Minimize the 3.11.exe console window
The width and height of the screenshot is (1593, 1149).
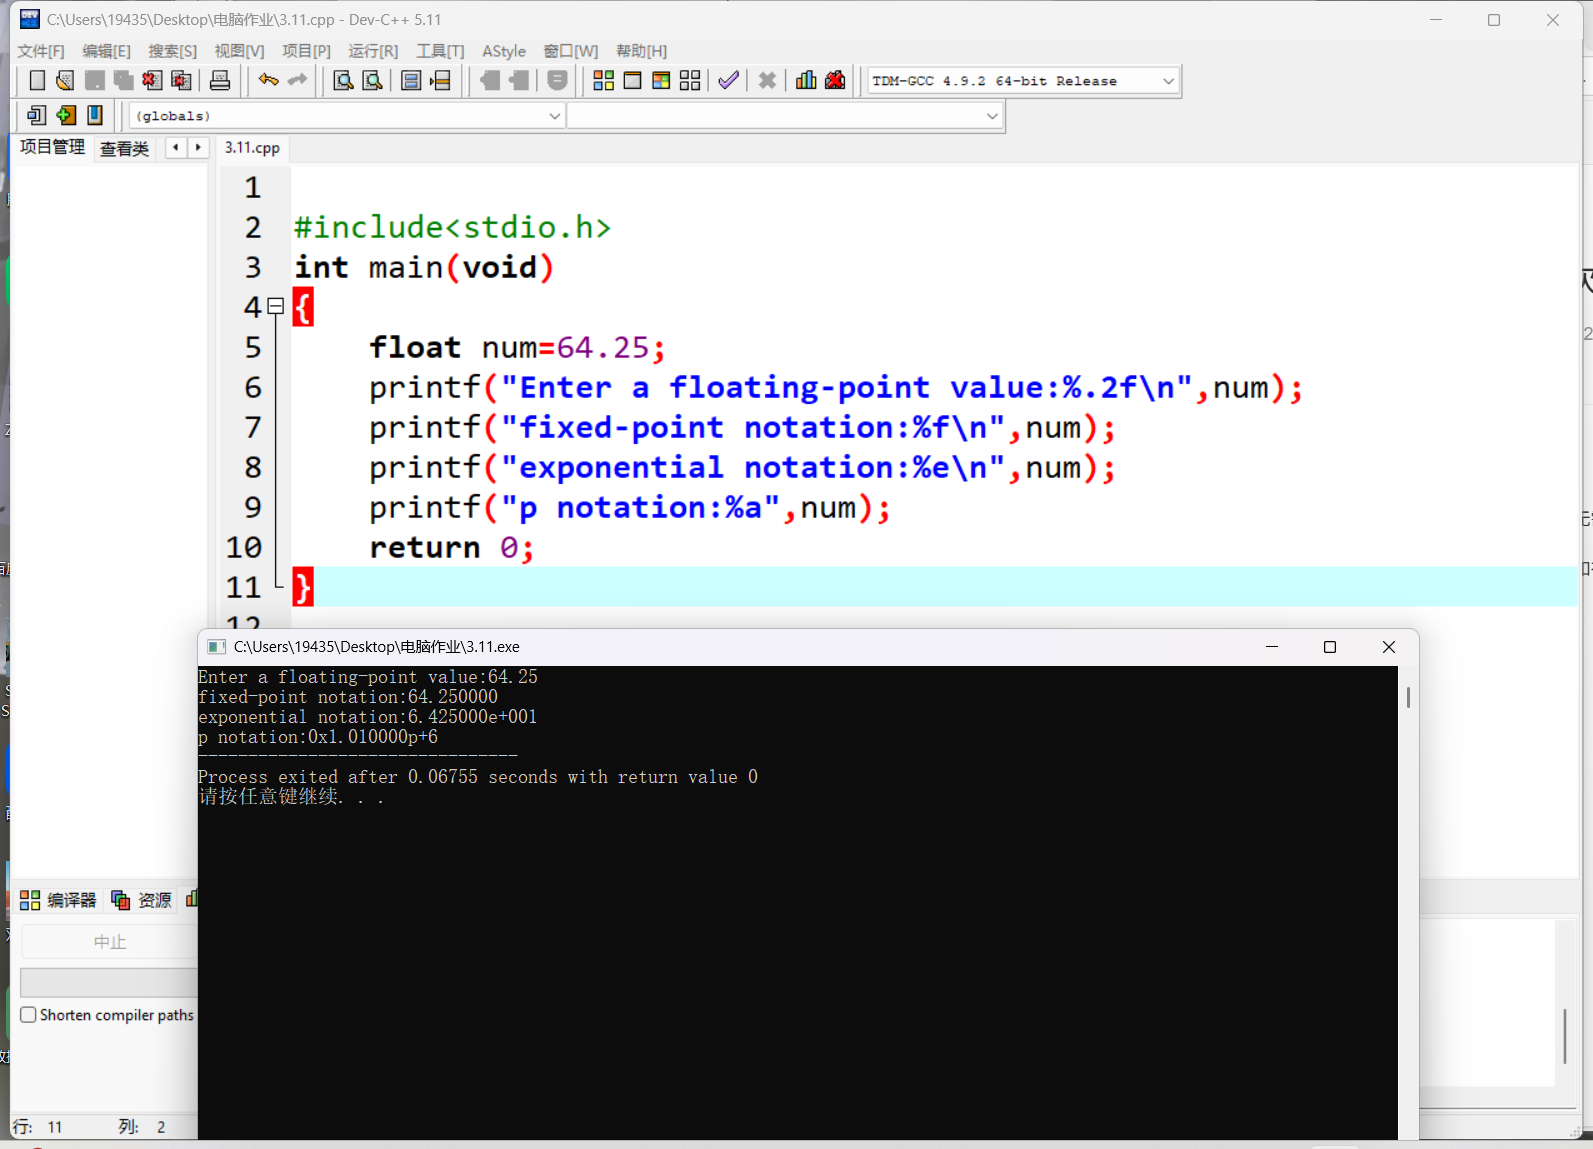click(x=1272, y=647)
